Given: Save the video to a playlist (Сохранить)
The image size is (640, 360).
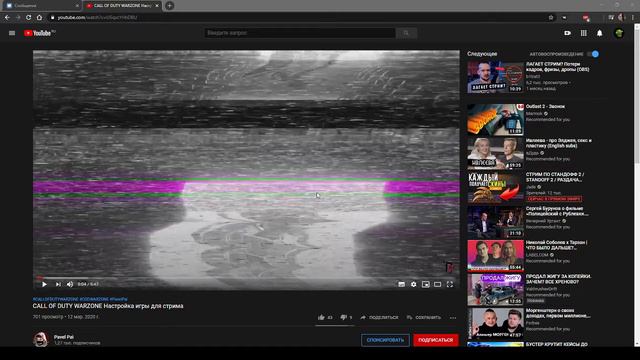Looking at the screenshot, I should click(424, 317).
